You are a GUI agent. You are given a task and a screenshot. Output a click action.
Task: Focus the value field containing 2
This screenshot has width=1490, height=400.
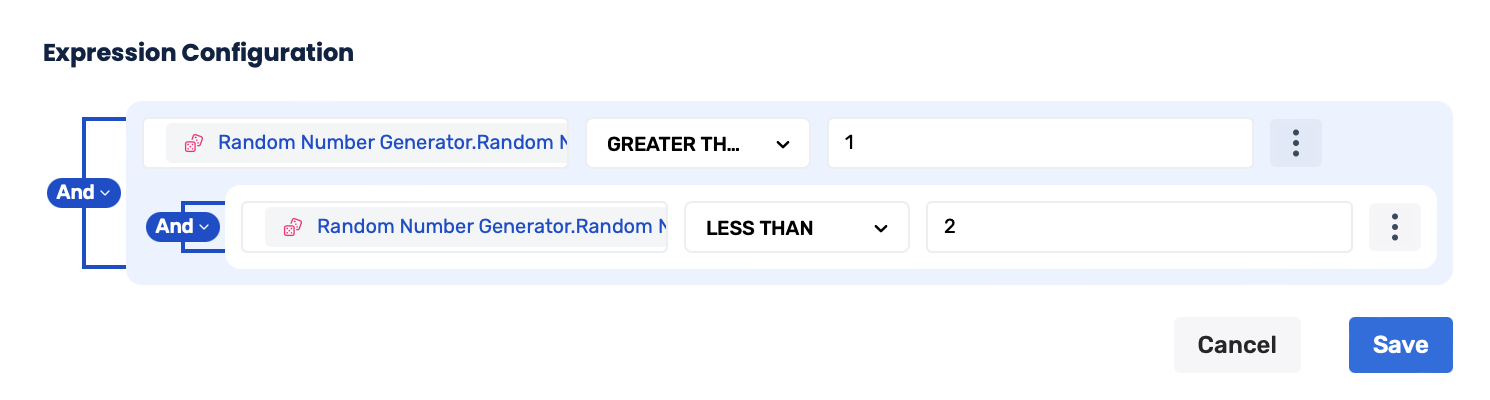point(1139,228)
